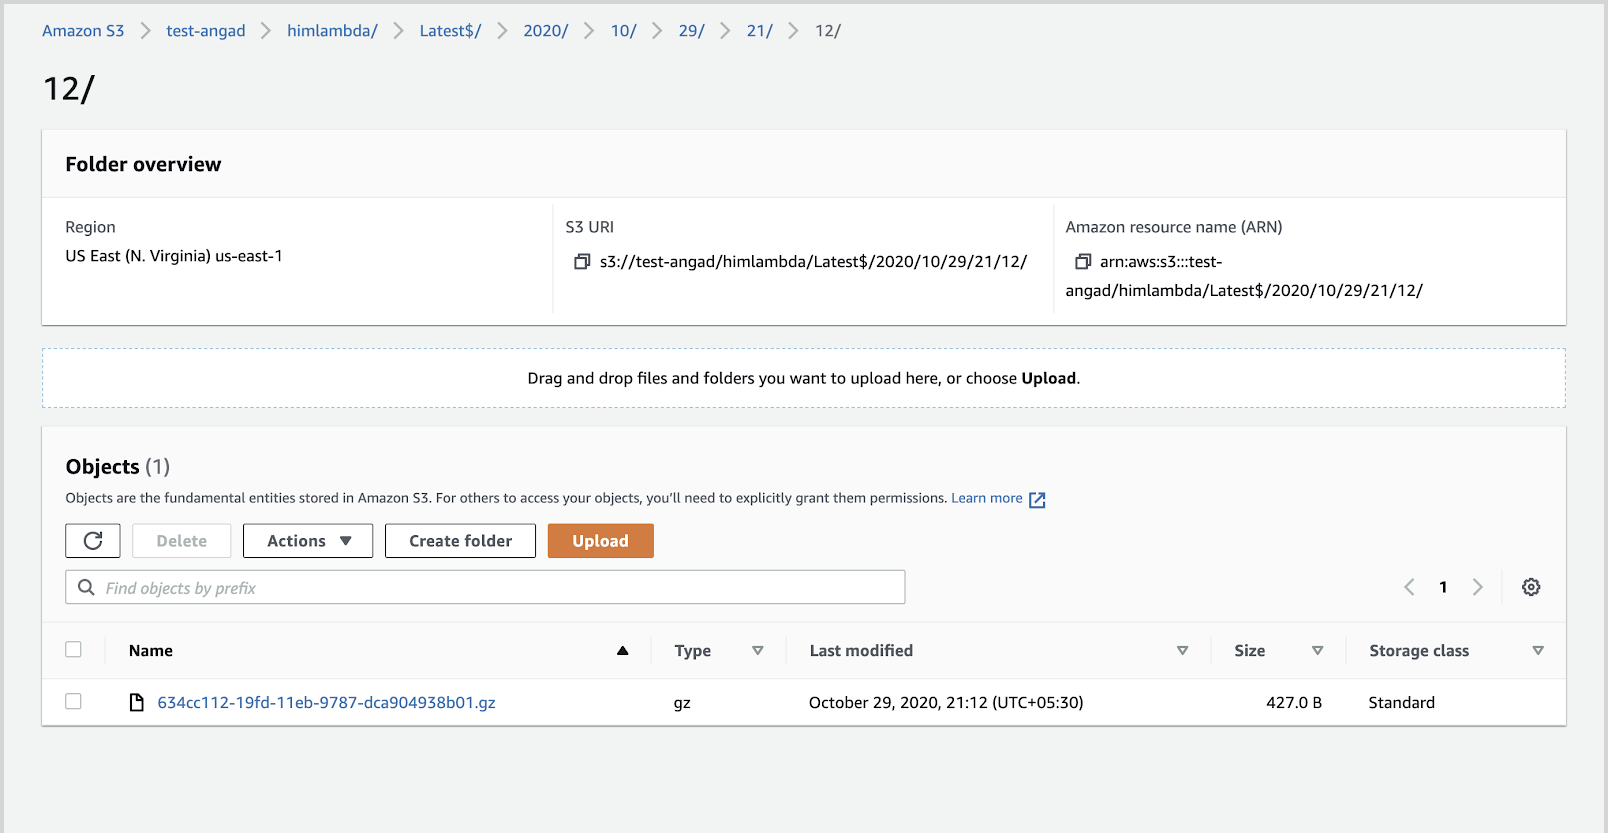1608x833 pixels.
Task: Click the external link icon beside Learn more
Action: (x=1037, y=500)
